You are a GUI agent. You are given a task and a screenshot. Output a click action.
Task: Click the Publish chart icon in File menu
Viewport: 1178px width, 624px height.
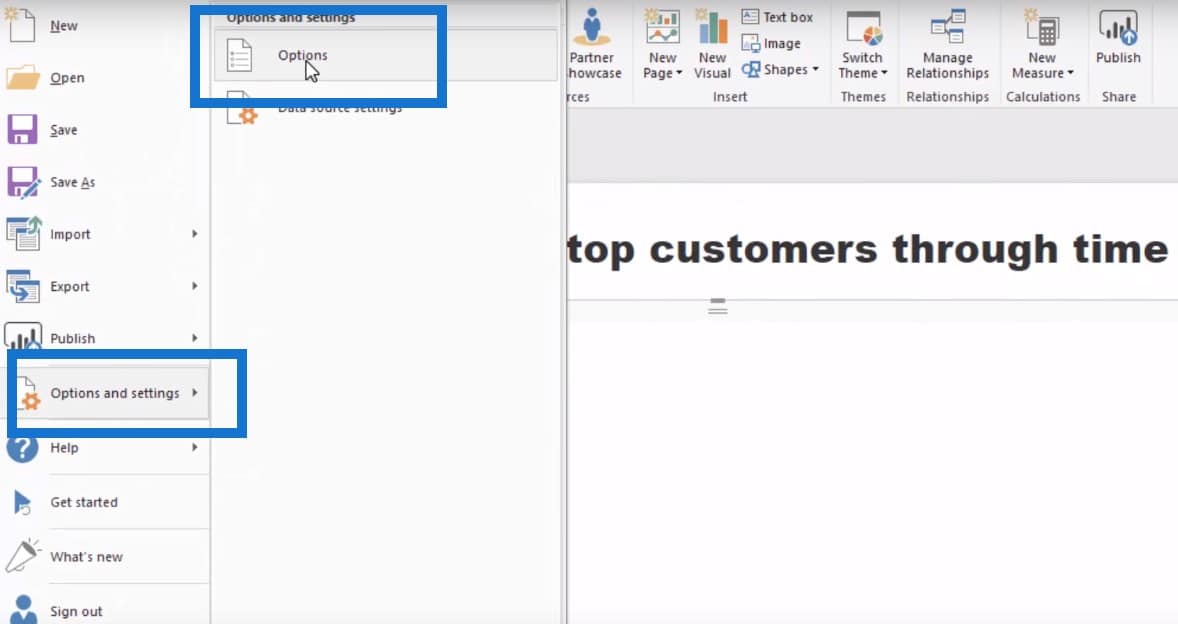[23, 336]
